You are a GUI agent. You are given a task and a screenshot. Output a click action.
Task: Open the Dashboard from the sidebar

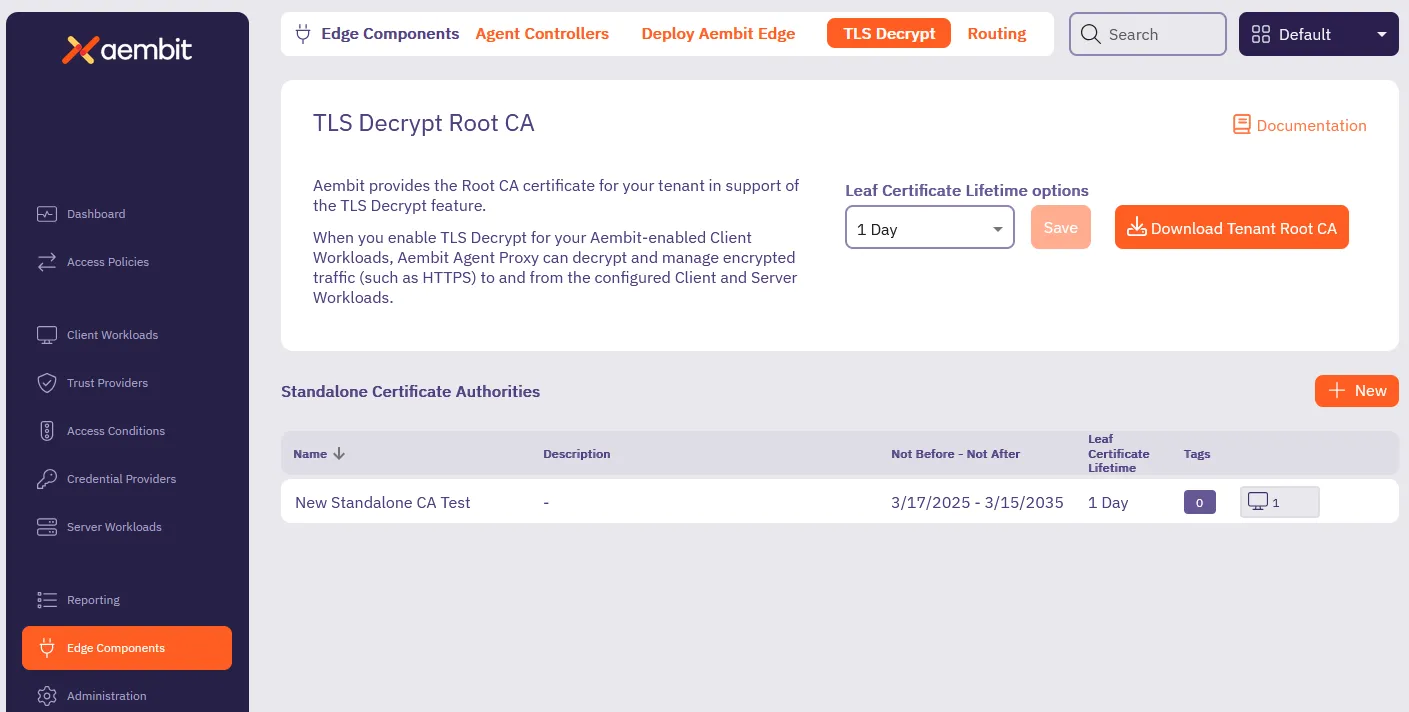(x=95, y=213)
